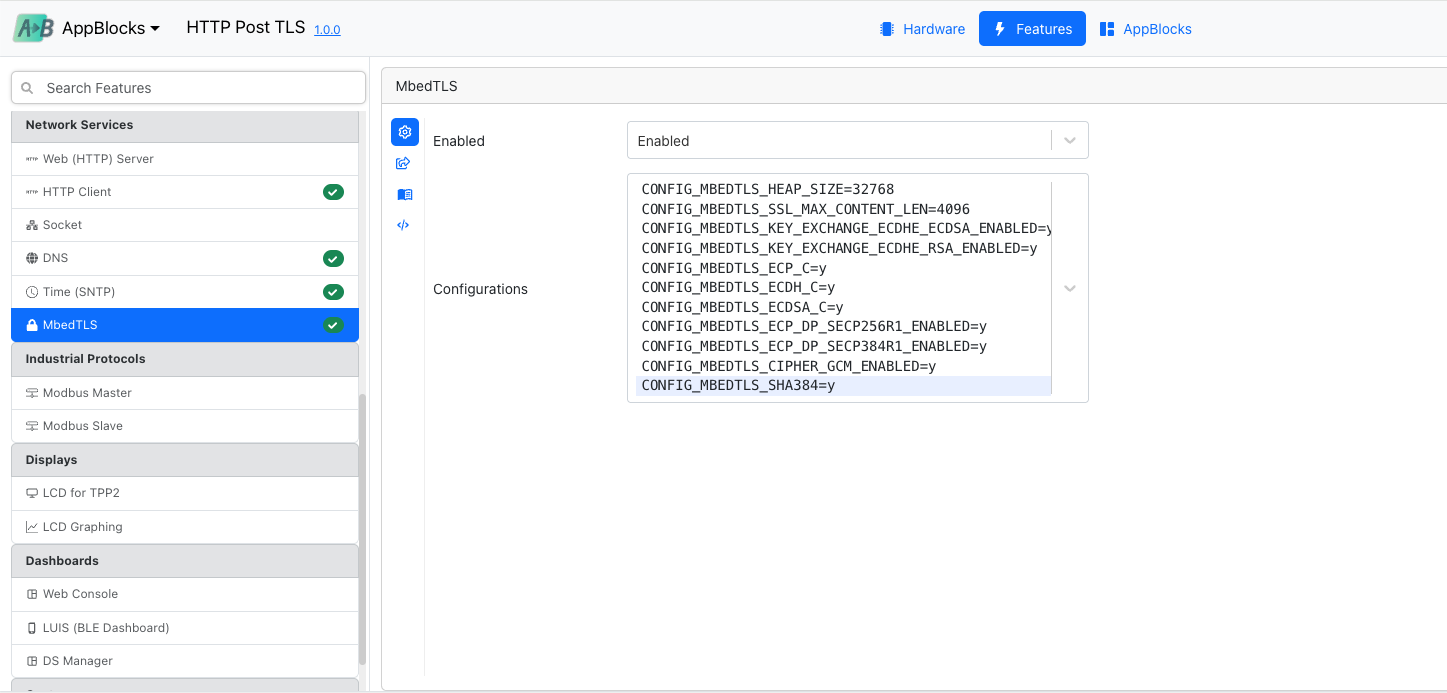
Task: Select LCD Graphing feature
Action: (185, 527)
